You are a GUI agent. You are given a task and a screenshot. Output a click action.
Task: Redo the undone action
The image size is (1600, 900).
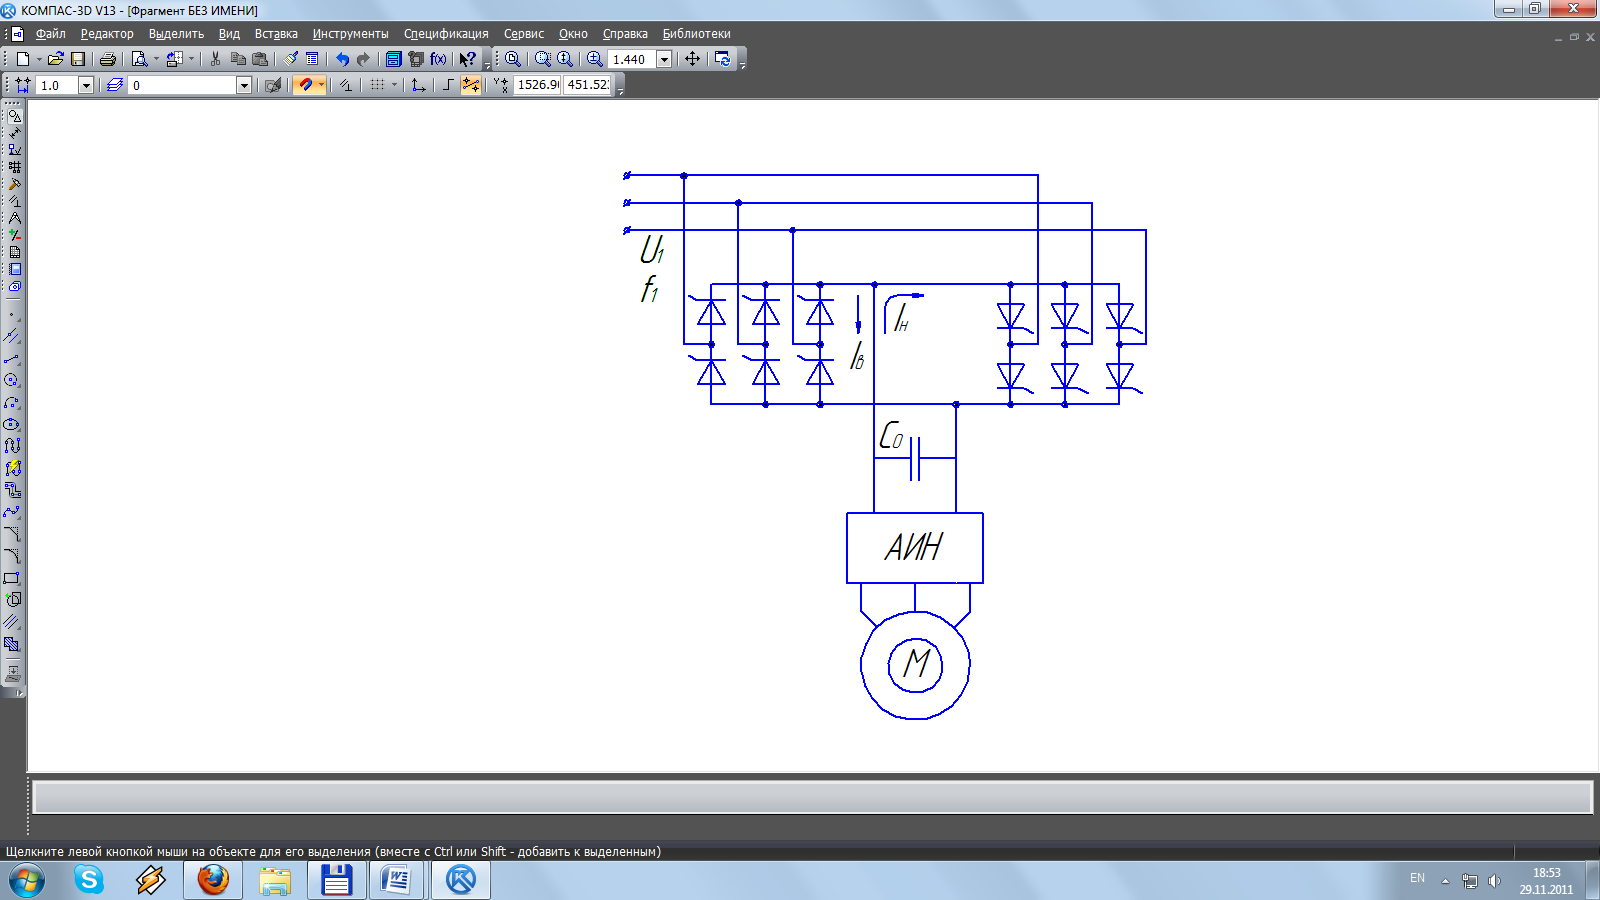(x=364, y=59)
